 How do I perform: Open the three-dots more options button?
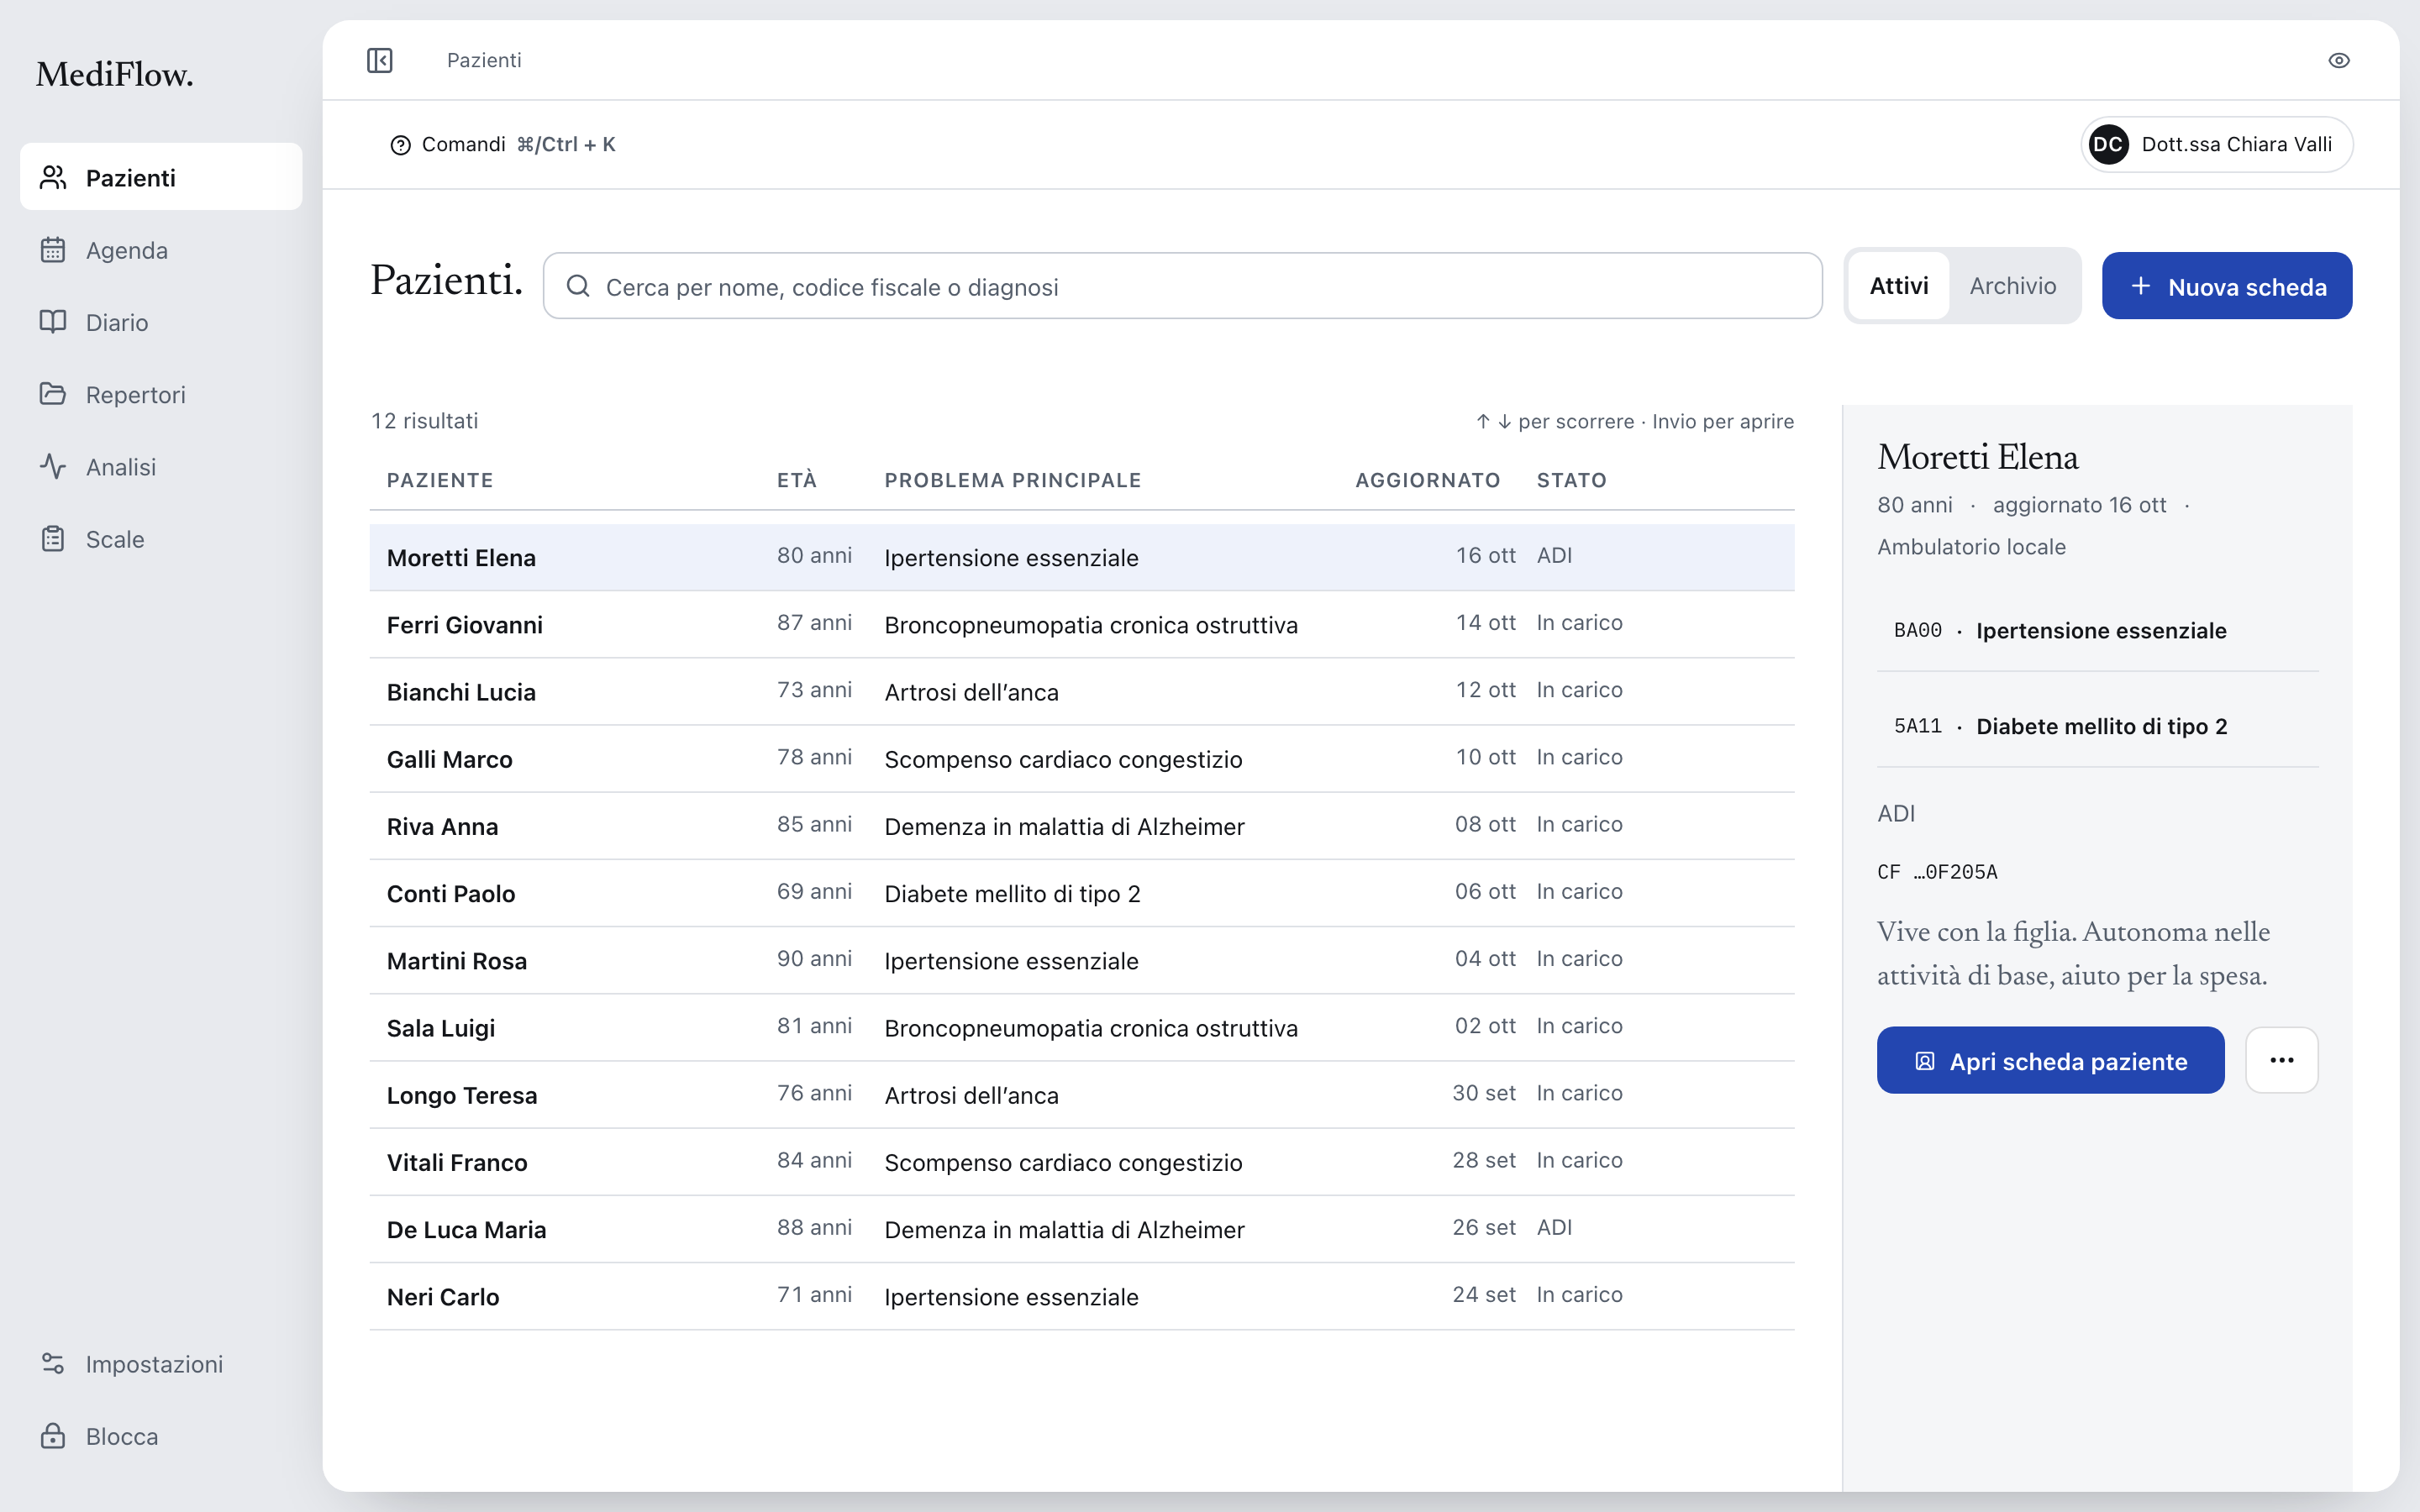pyautogui.click(x=2281, y=1060)
